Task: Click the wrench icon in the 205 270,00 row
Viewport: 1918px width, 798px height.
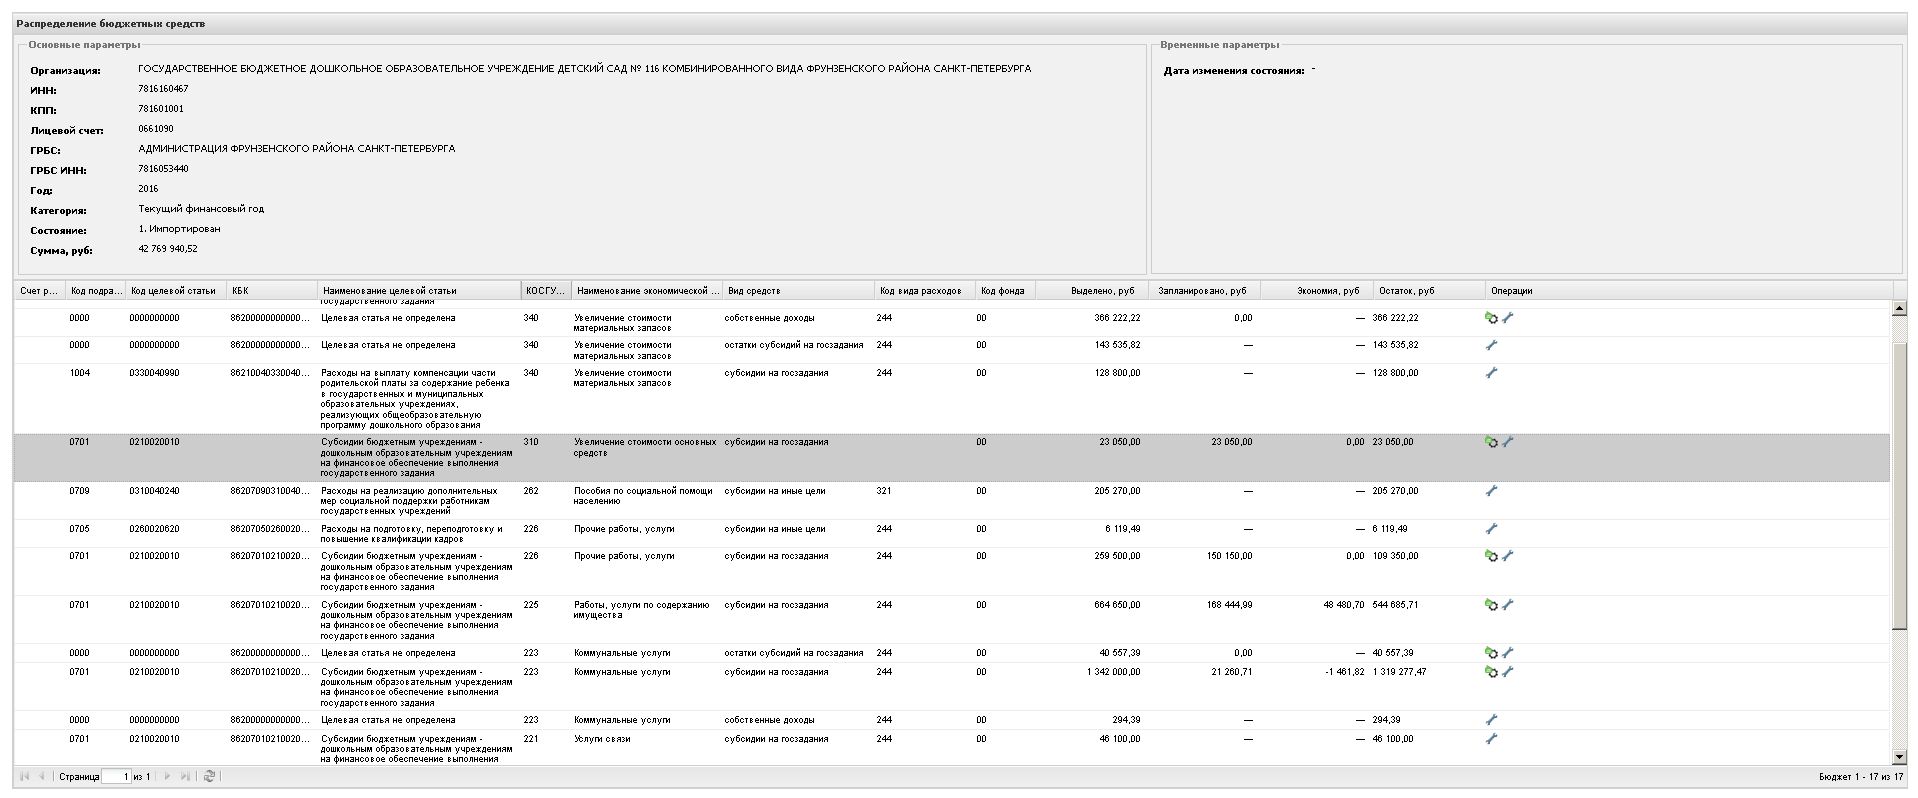Action: click(1491, 491)
